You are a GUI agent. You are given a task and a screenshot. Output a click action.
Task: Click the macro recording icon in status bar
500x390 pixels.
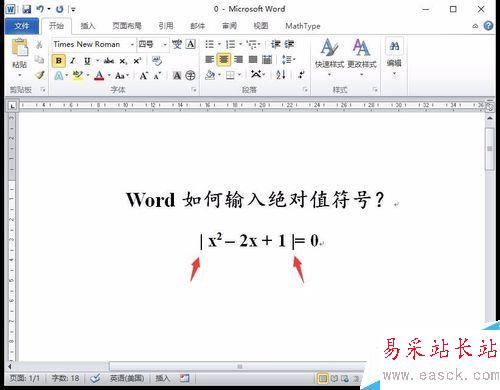[184, 378]
